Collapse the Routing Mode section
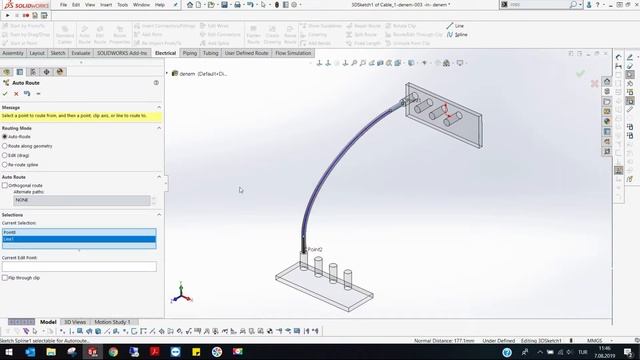The width and height of the screenshot is (640, 360). 159,128
